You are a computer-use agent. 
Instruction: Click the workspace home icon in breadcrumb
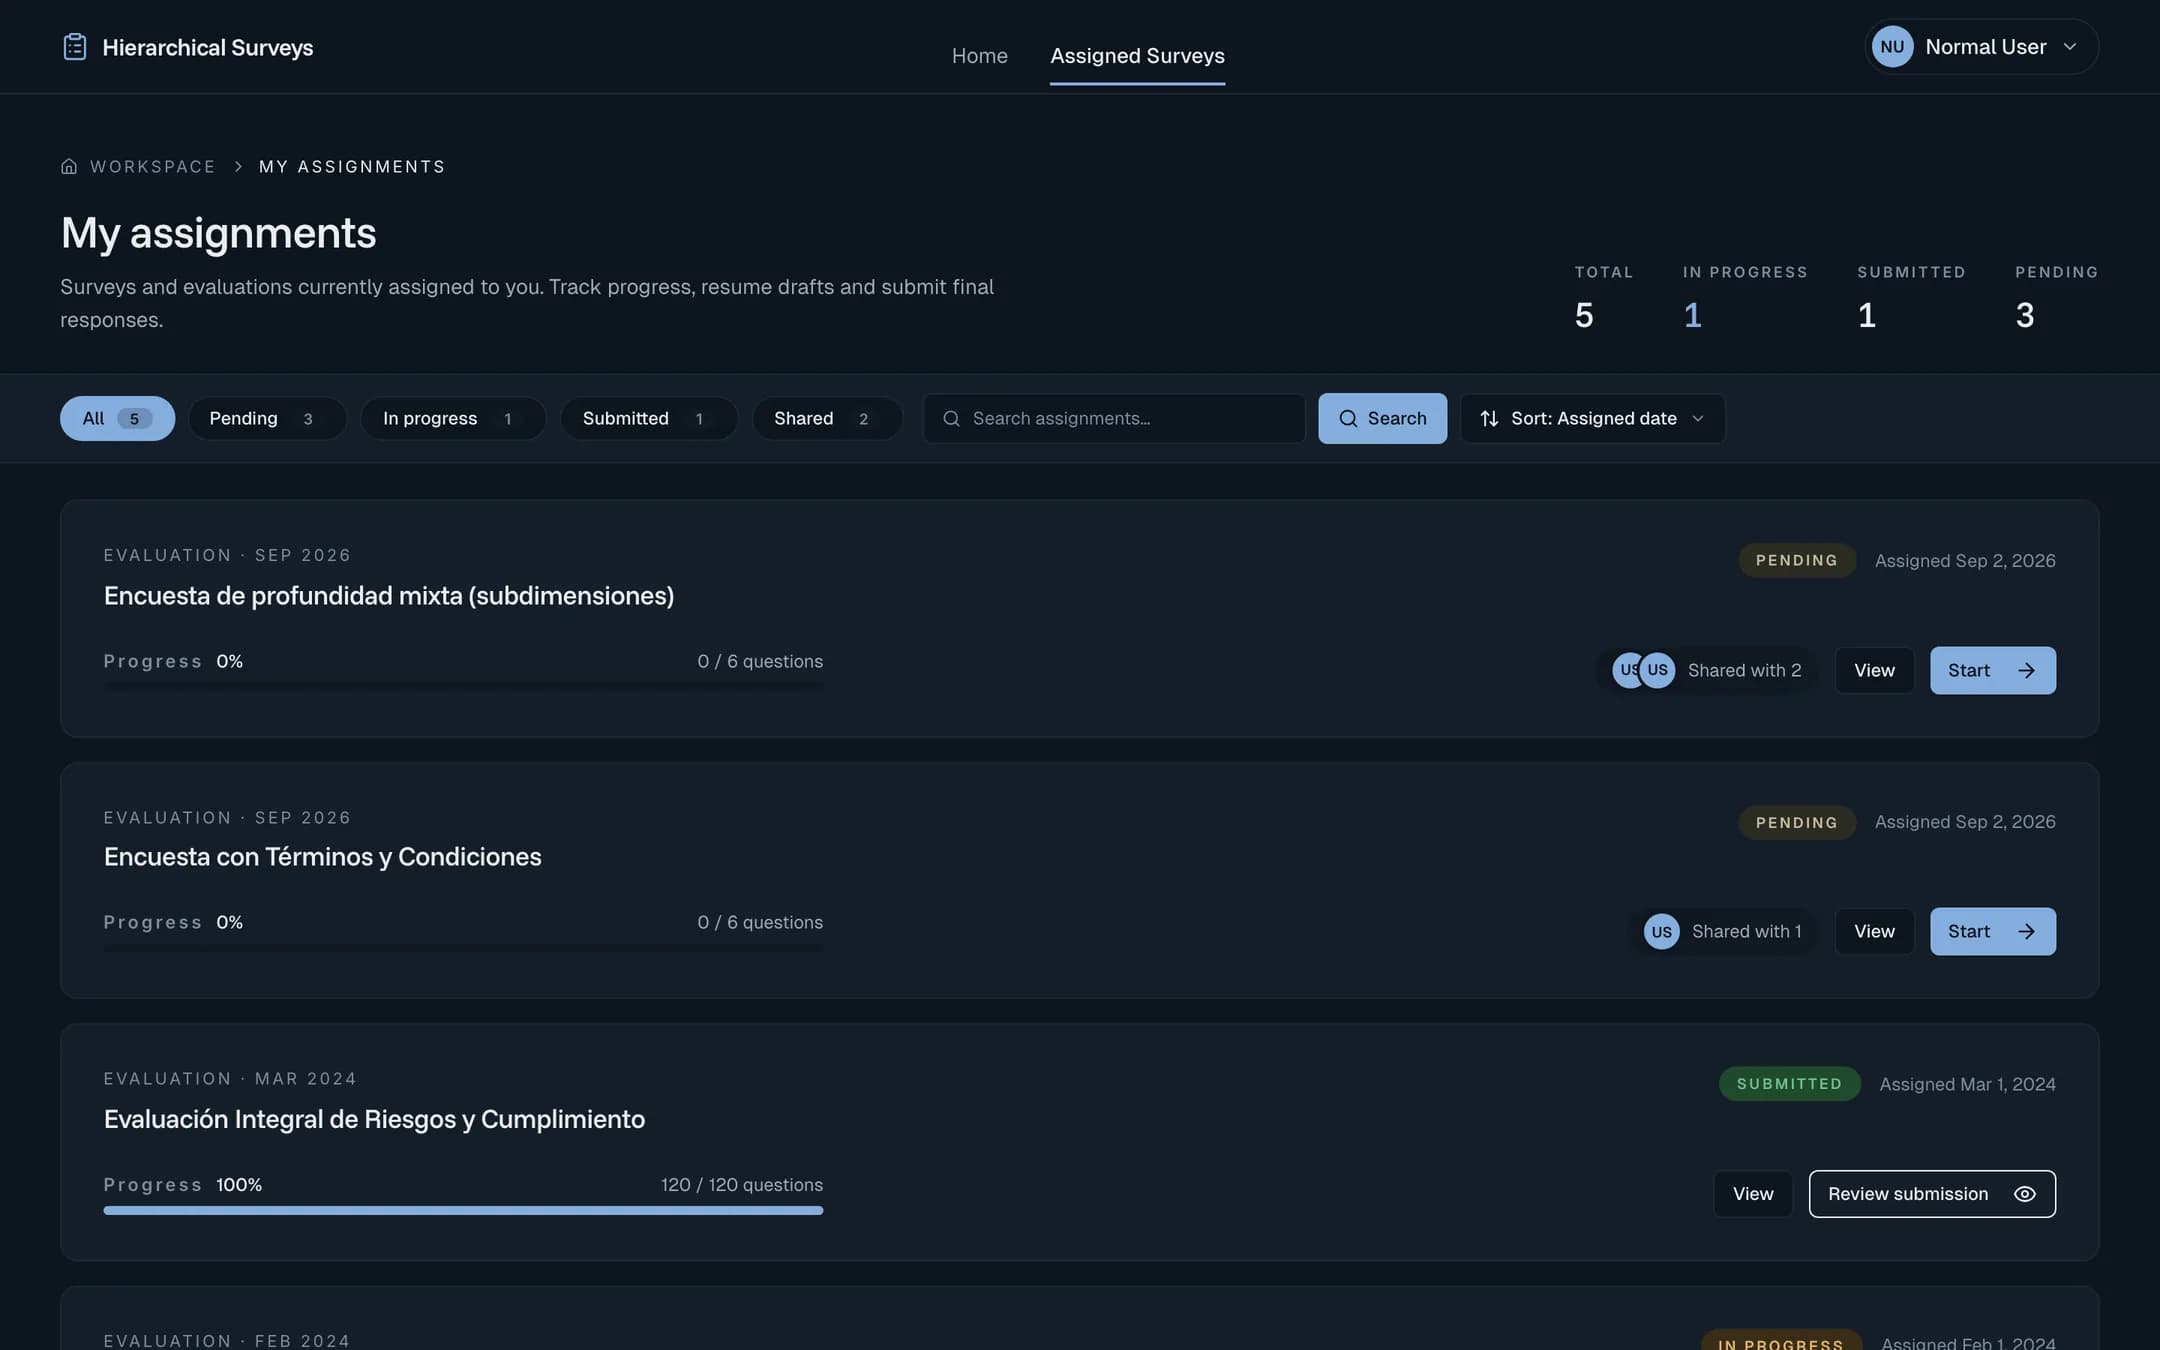69,166
